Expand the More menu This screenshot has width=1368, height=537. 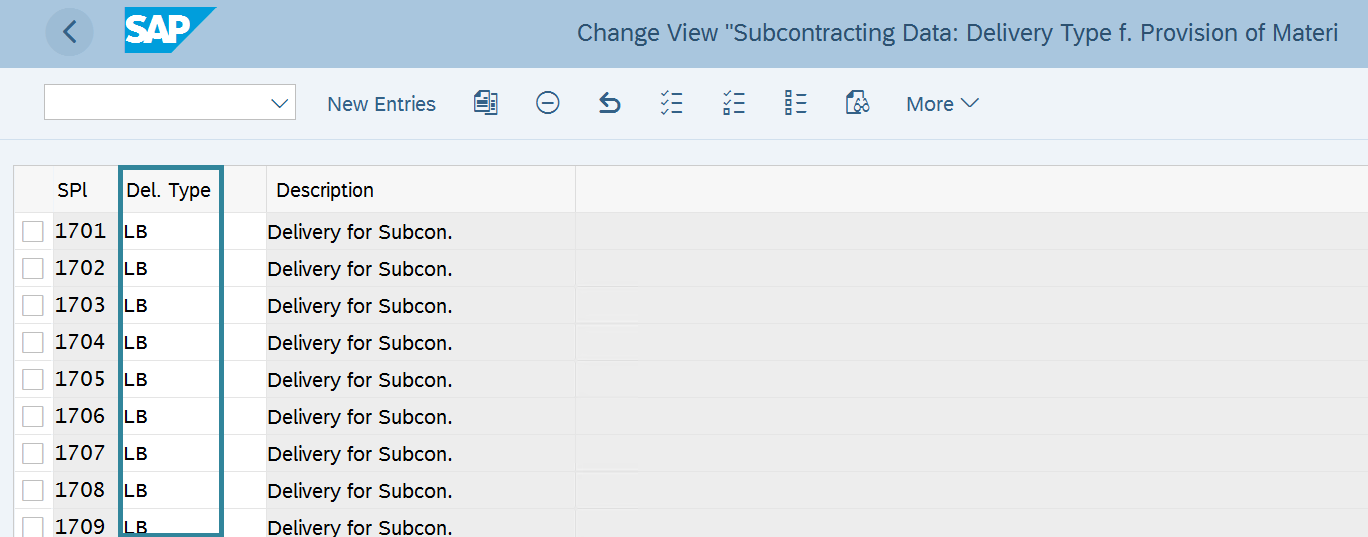(942, 104)
